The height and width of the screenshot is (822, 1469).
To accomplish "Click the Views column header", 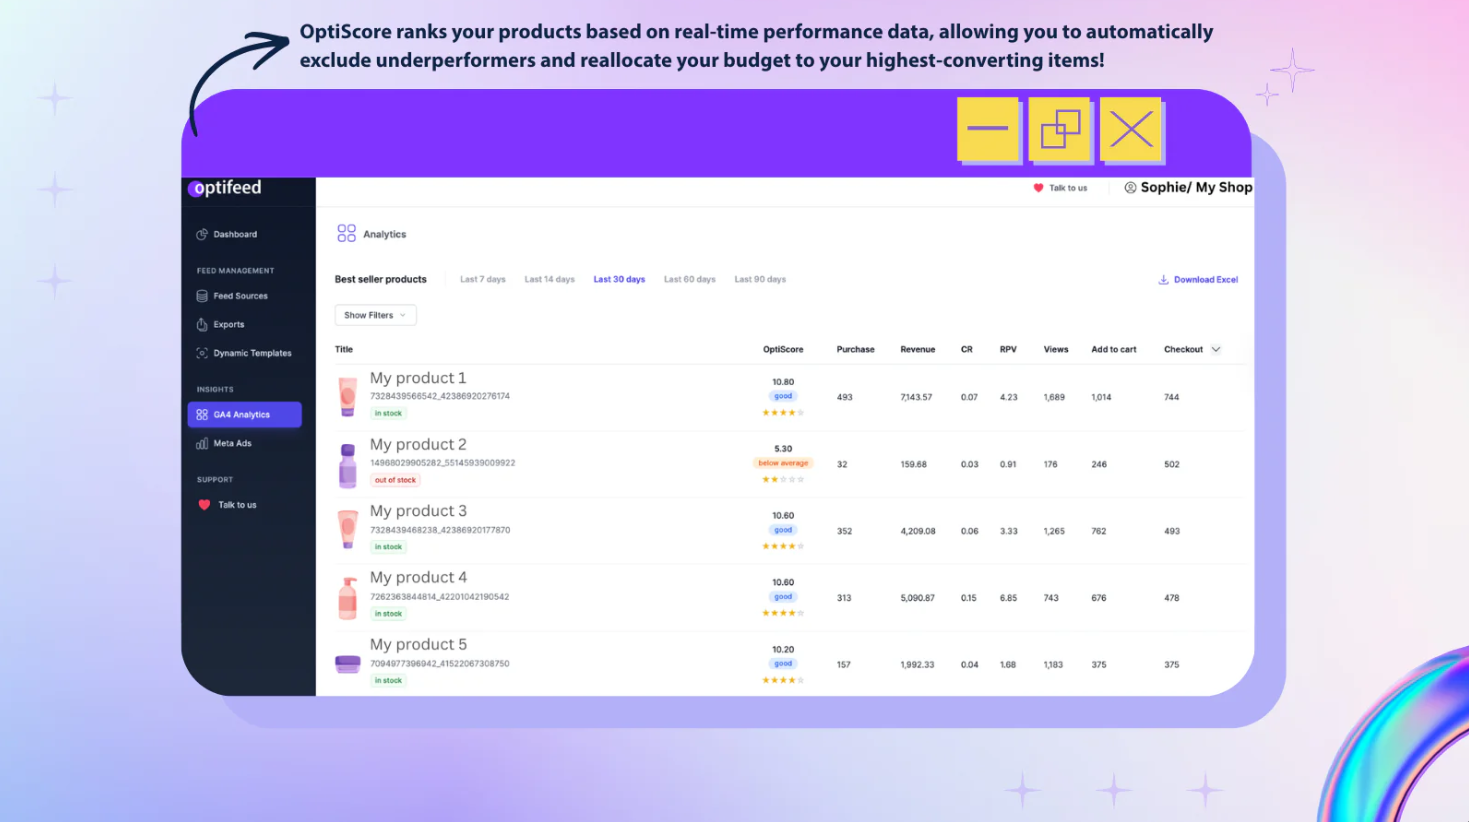I will 1056,350.
